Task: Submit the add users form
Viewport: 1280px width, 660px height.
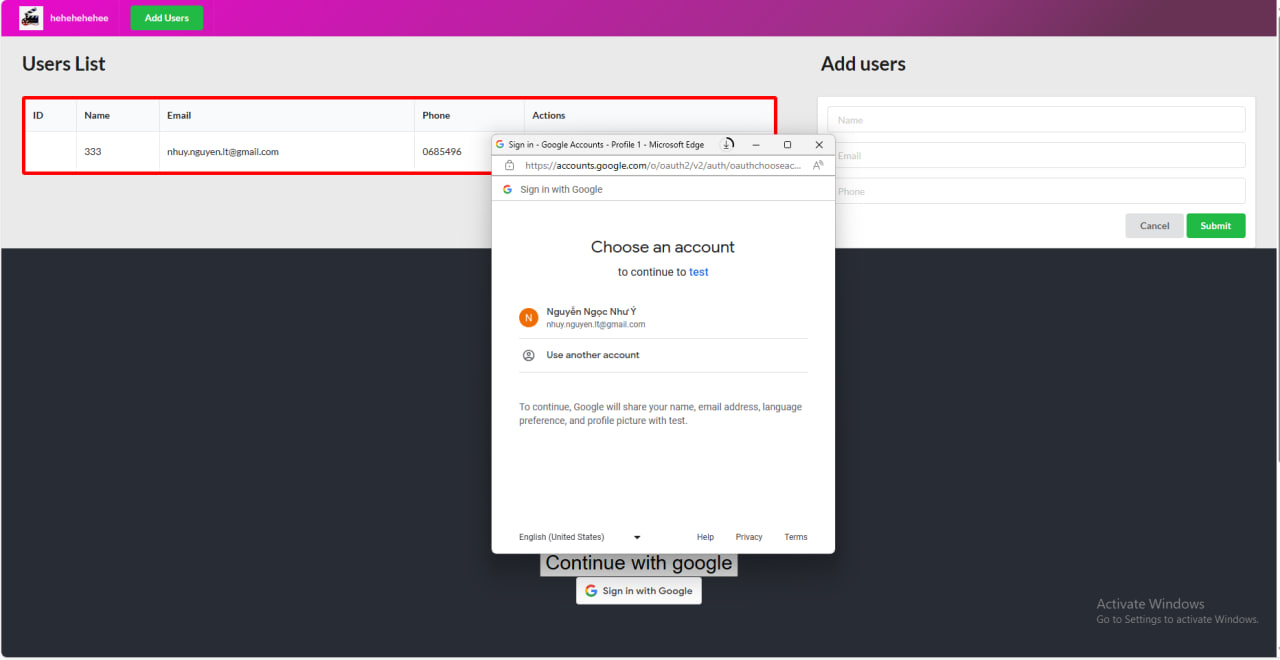Action: [1215, 225]
